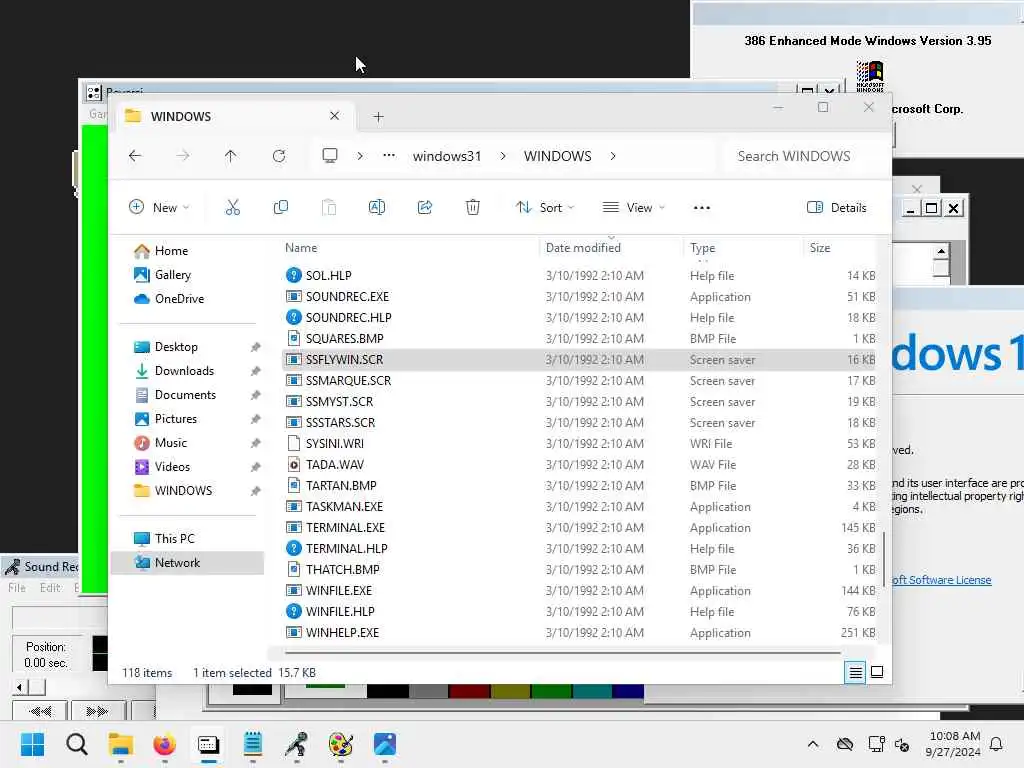
Task: Expand chevron after windows31 breadcrumb
Action: coord(503,156)
